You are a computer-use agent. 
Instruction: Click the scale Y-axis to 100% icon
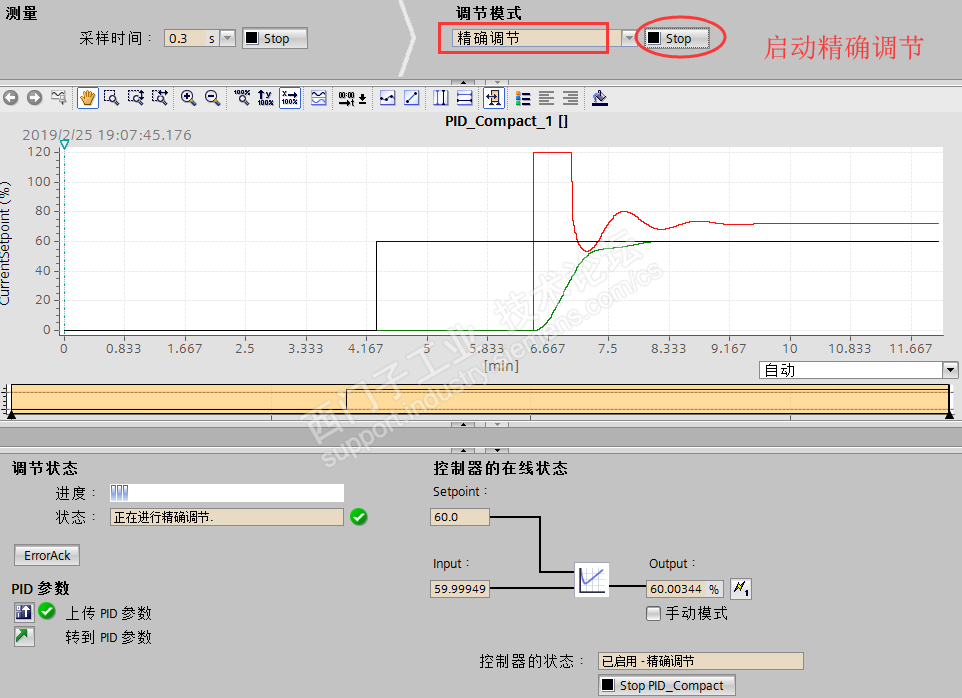[x=266, y=98]
